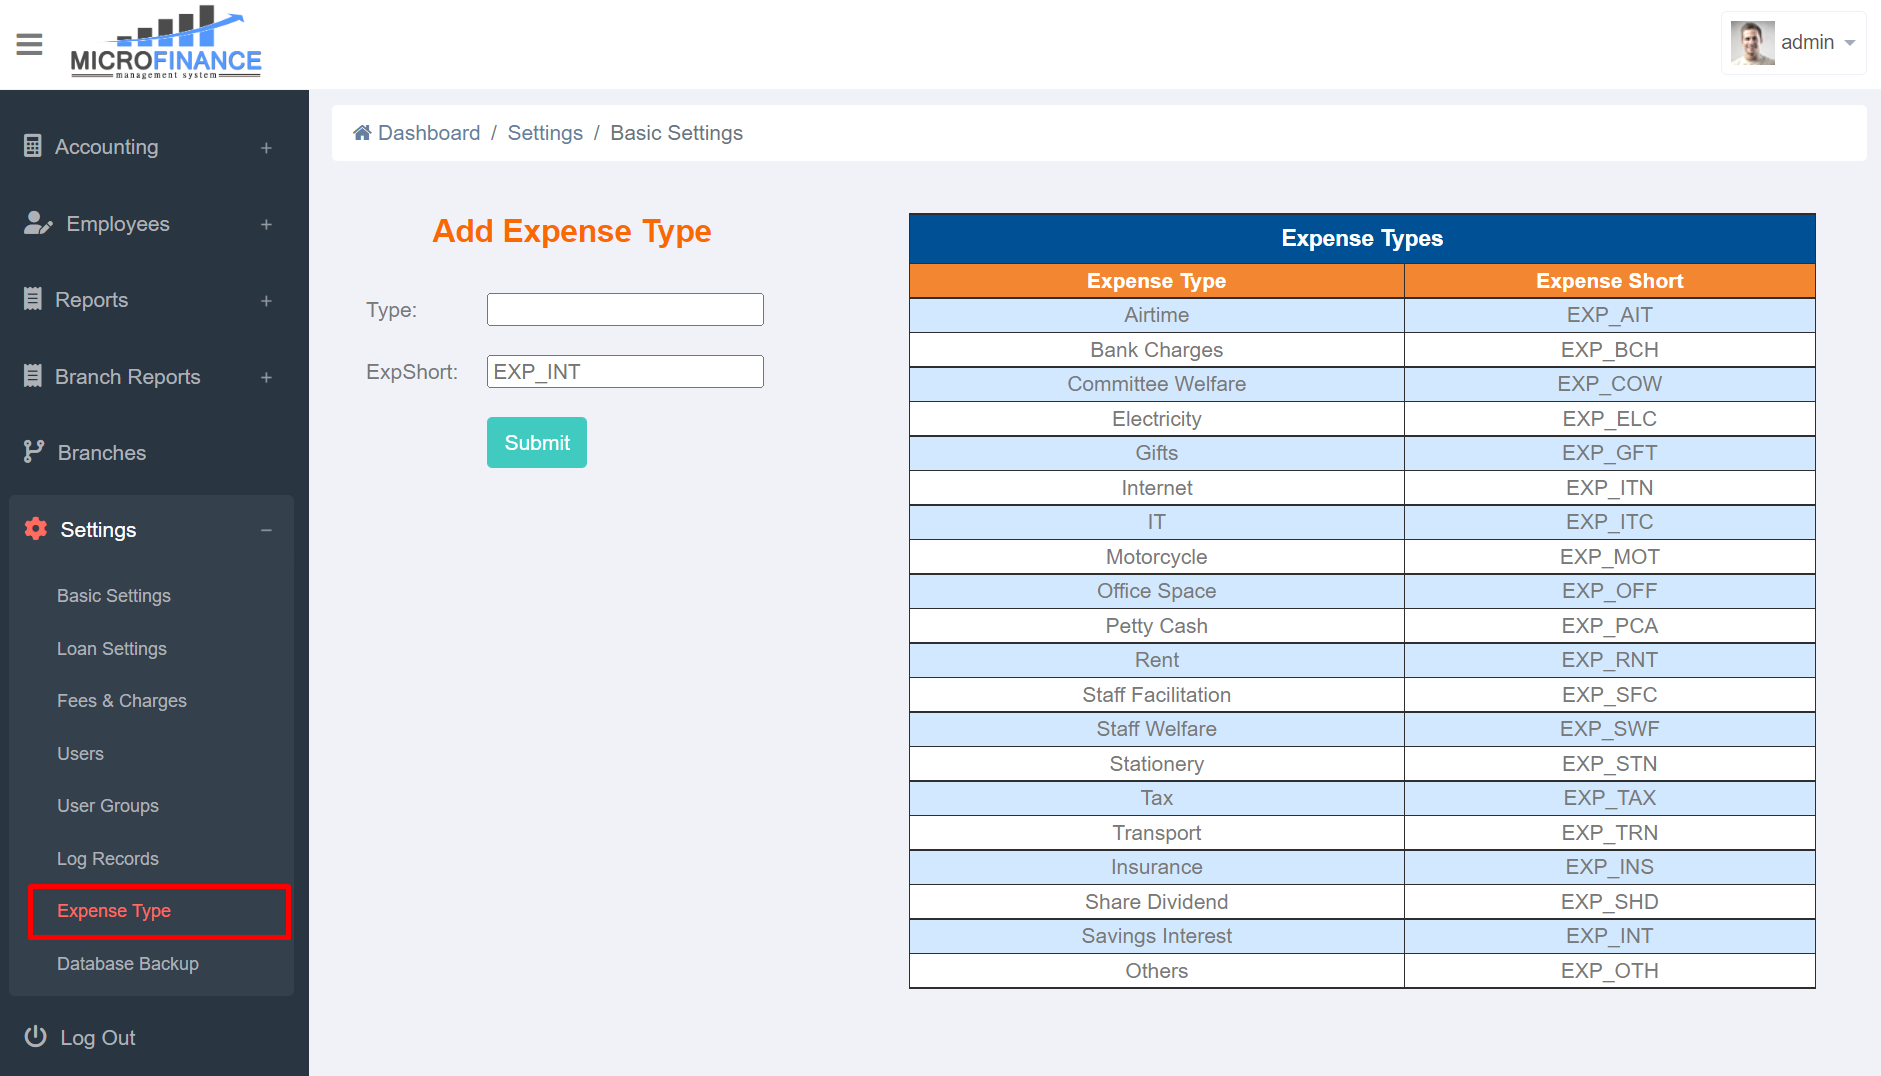This screenshot has height=1076, width=1881.
Task: Select Expense Type submenu item
Action: pos(114,911)
